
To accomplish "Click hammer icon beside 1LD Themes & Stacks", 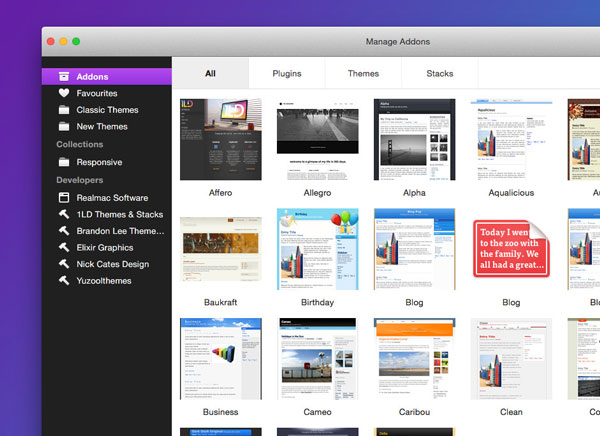I will (64, 214).
